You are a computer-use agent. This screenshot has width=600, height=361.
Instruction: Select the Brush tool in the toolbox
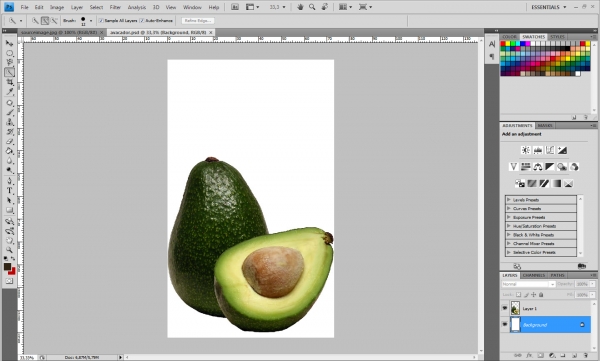pos(9,112)
